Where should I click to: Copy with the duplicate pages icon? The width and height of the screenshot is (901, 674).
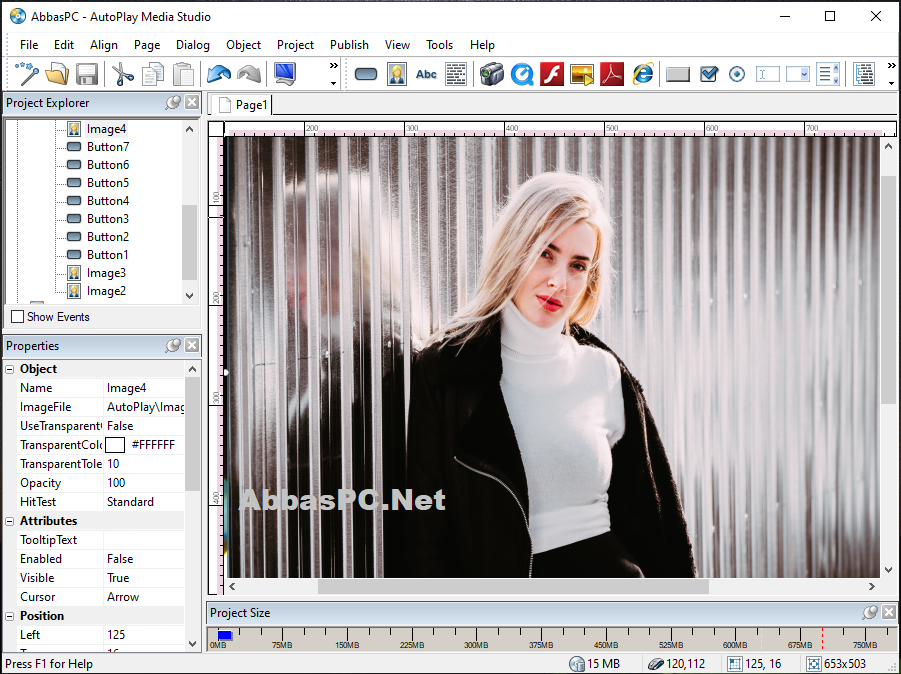click(153, 74)
